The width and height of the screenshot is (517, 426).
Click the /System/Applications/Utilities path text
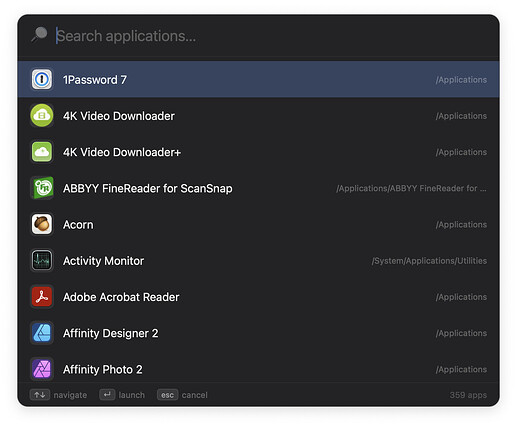(429, 261)
